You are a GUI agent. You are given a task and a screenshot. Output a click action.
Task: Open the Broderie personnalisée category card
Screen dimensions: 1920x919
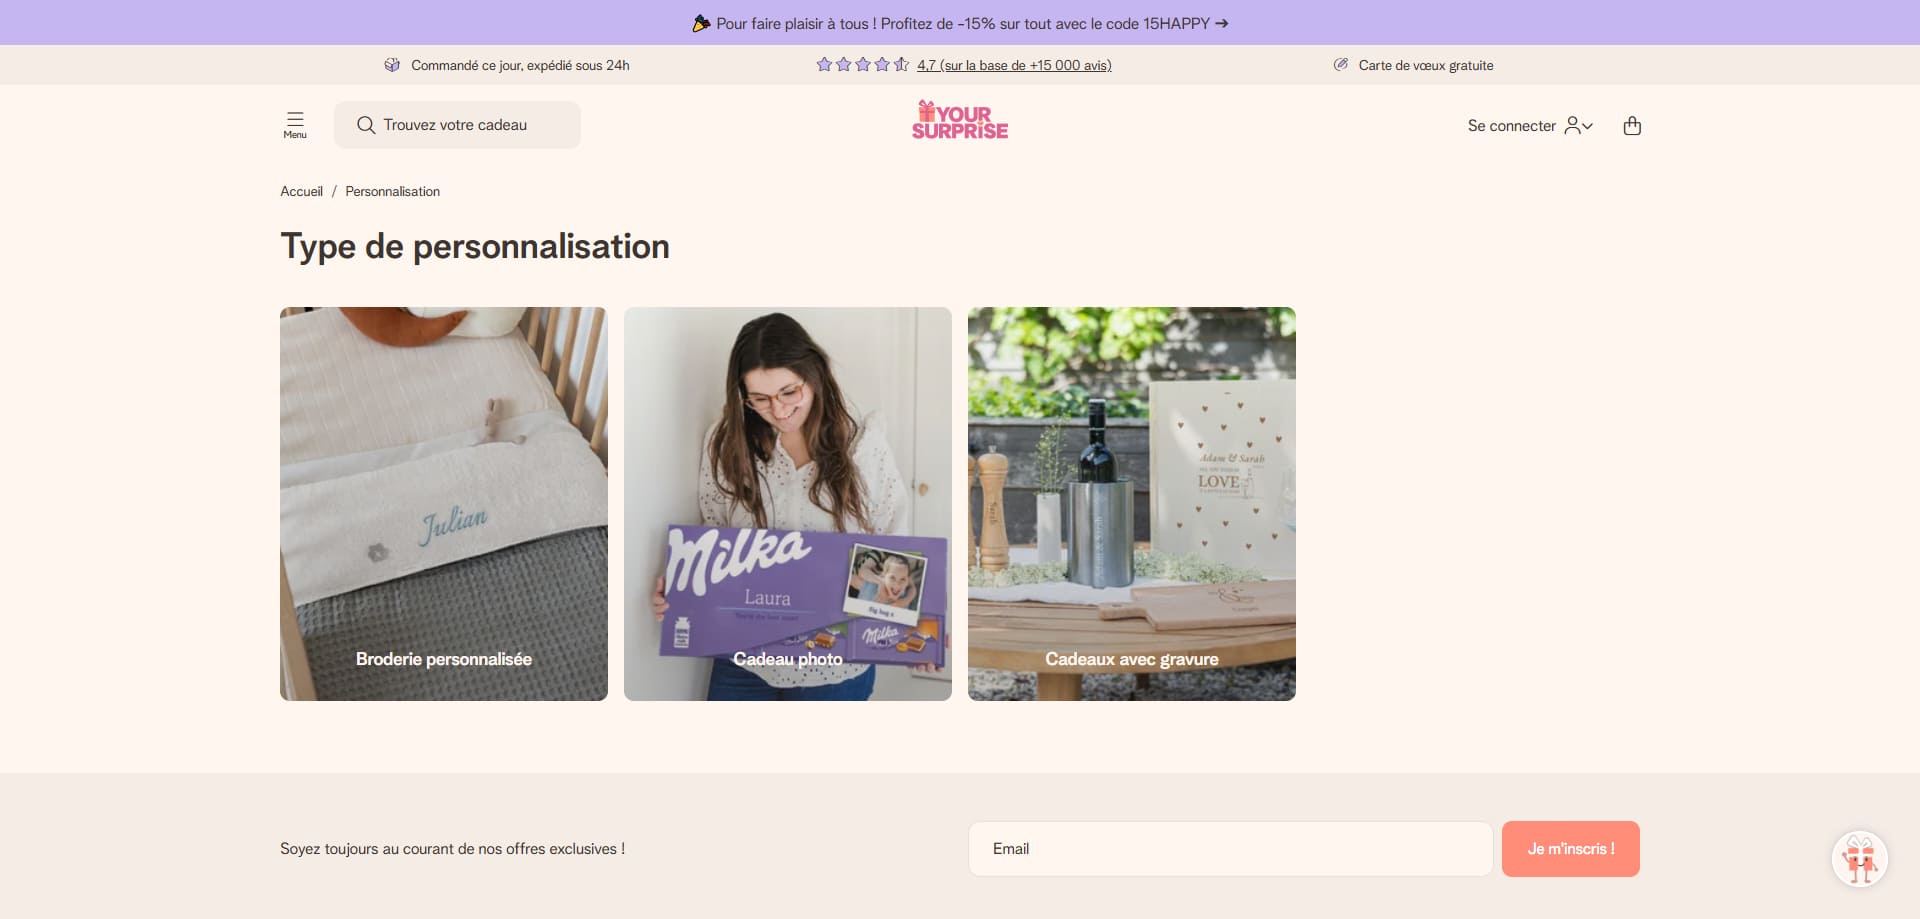coord(444,504)
